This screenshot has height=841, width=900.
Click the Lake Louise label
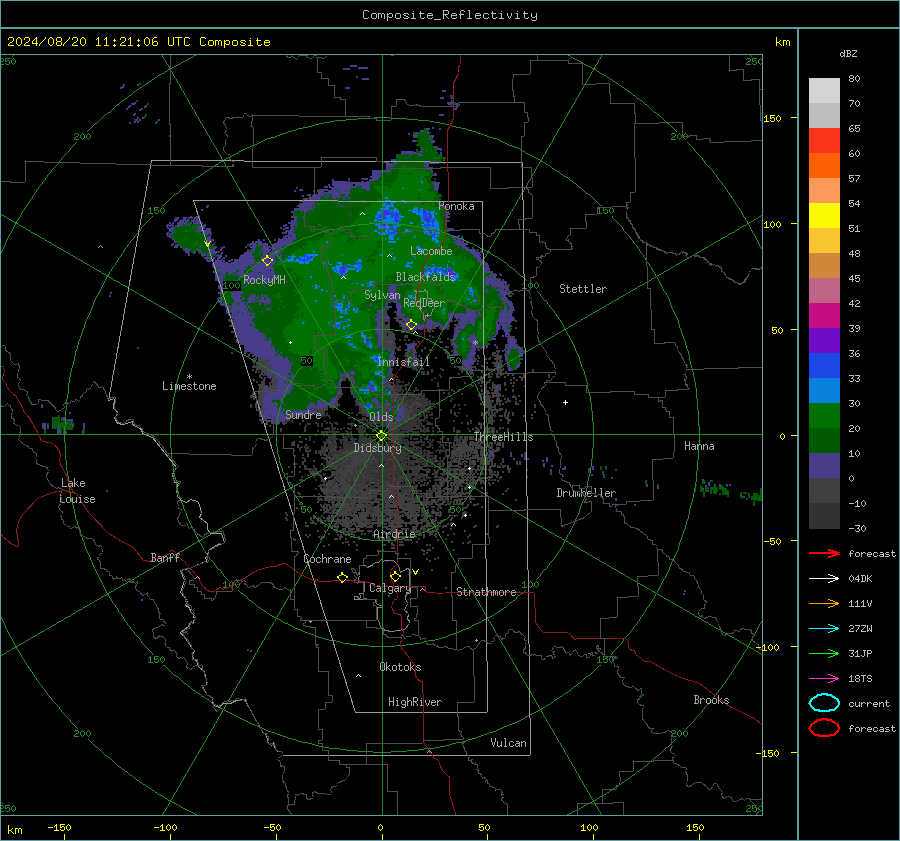78,491
